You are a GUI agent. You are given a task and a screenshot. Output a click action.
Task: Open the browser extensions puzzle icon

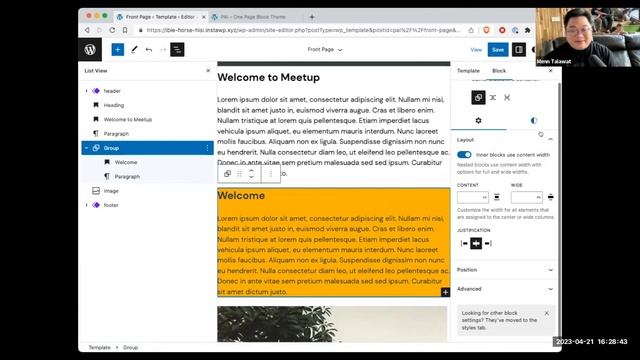coord(527,30)
